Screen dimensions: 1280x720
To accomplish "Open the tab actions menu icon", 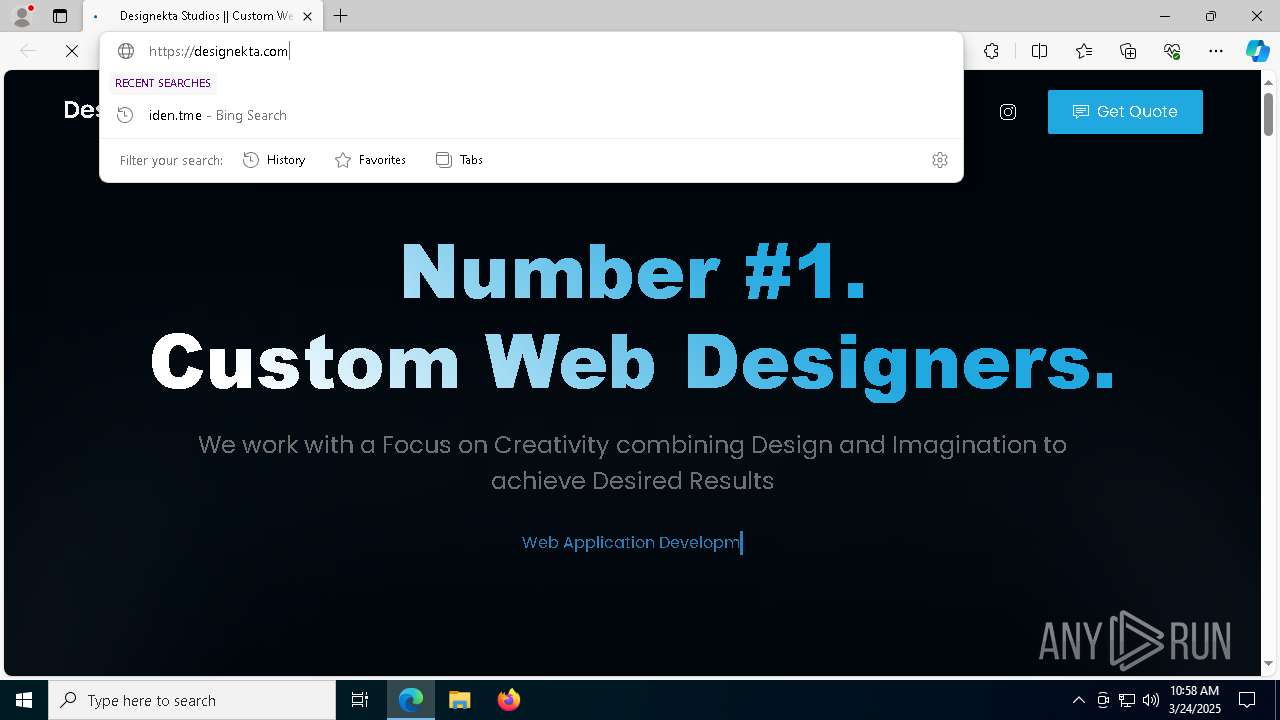I will coord(60,16).
